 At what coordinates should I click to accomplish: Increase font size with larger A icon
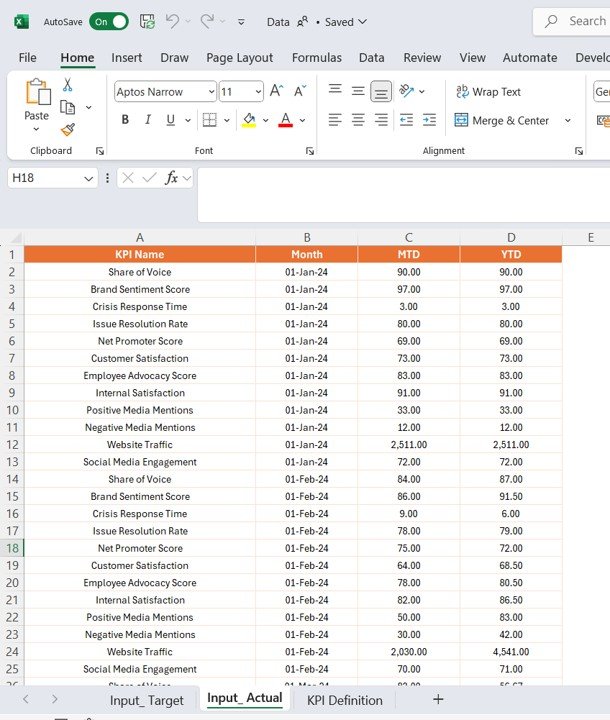click(277, 91)
